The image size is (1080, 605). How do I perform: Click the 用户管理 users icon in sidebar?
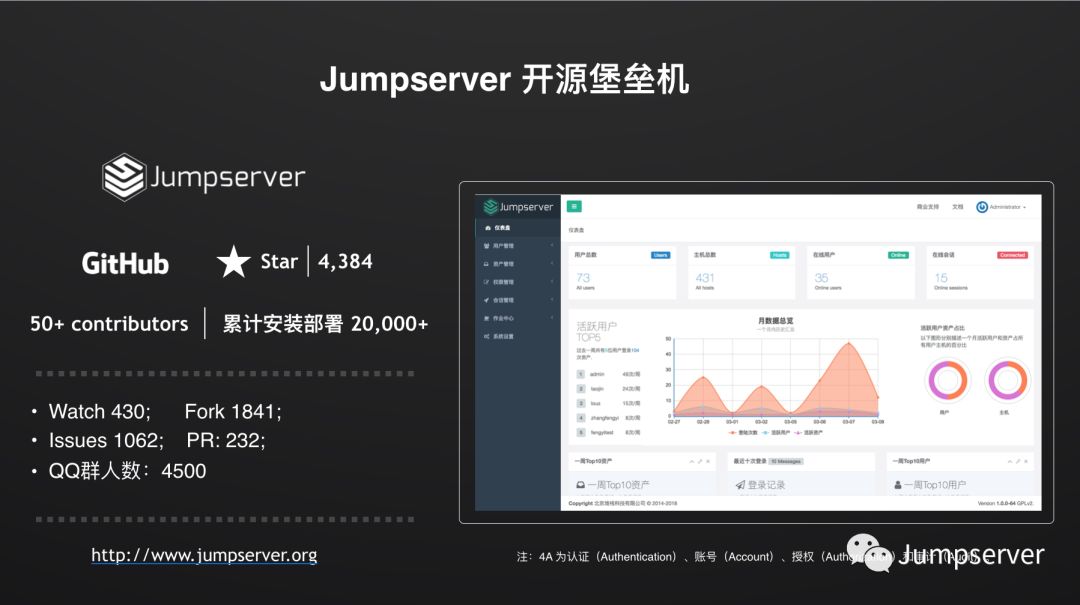486,246
